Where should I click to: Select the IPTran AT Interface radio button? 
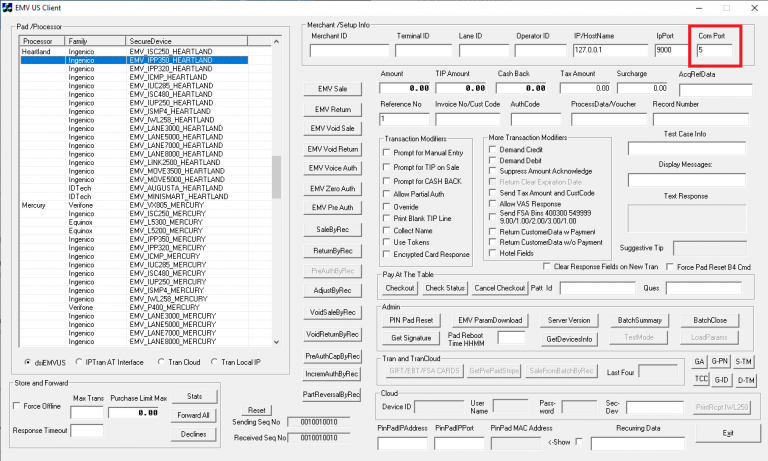click(x=79, y=362)
